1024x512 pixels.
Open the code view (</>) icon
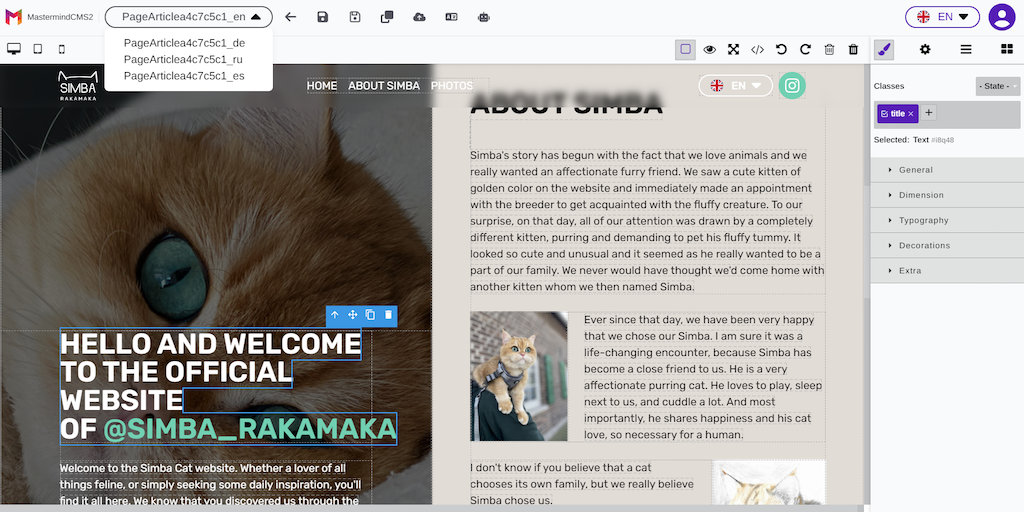(757, 49)
